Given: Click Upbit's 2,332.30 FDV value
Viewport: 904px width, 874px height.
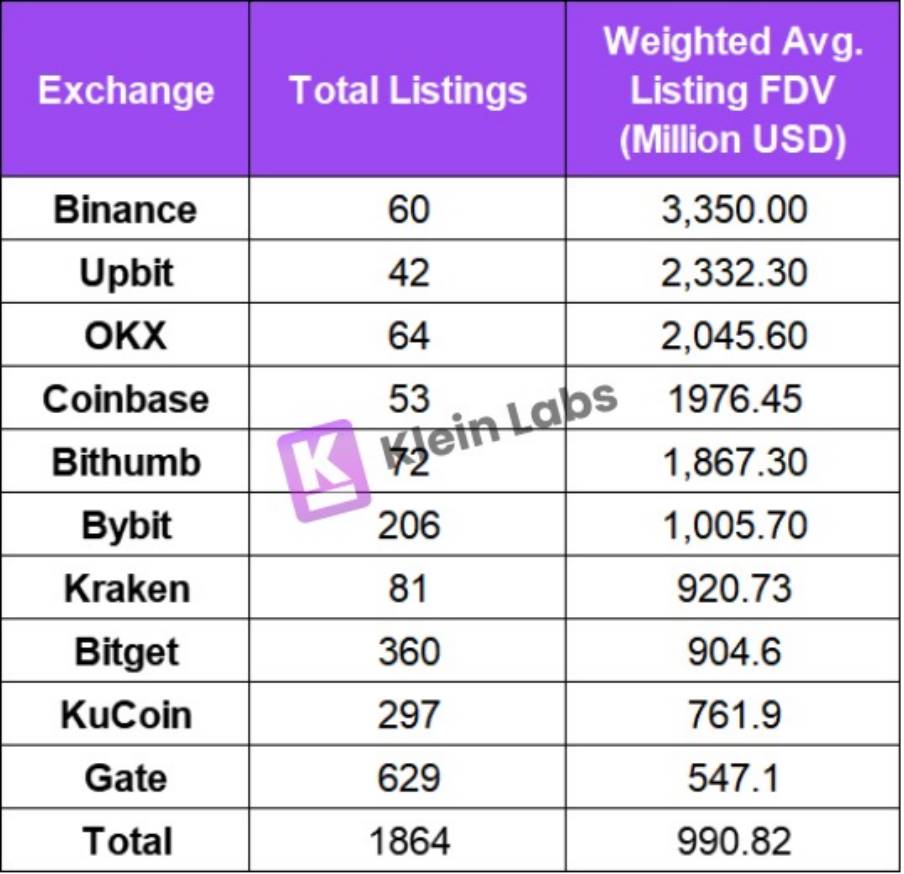Looking at the screenshot, I should tap(733, 273).
